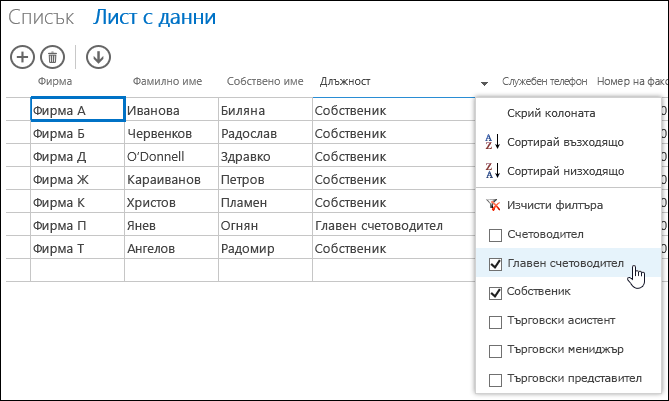Check the Търговски асистент filter checkbox
This screenshot has height=401, width=669.
tap(495, 322)
